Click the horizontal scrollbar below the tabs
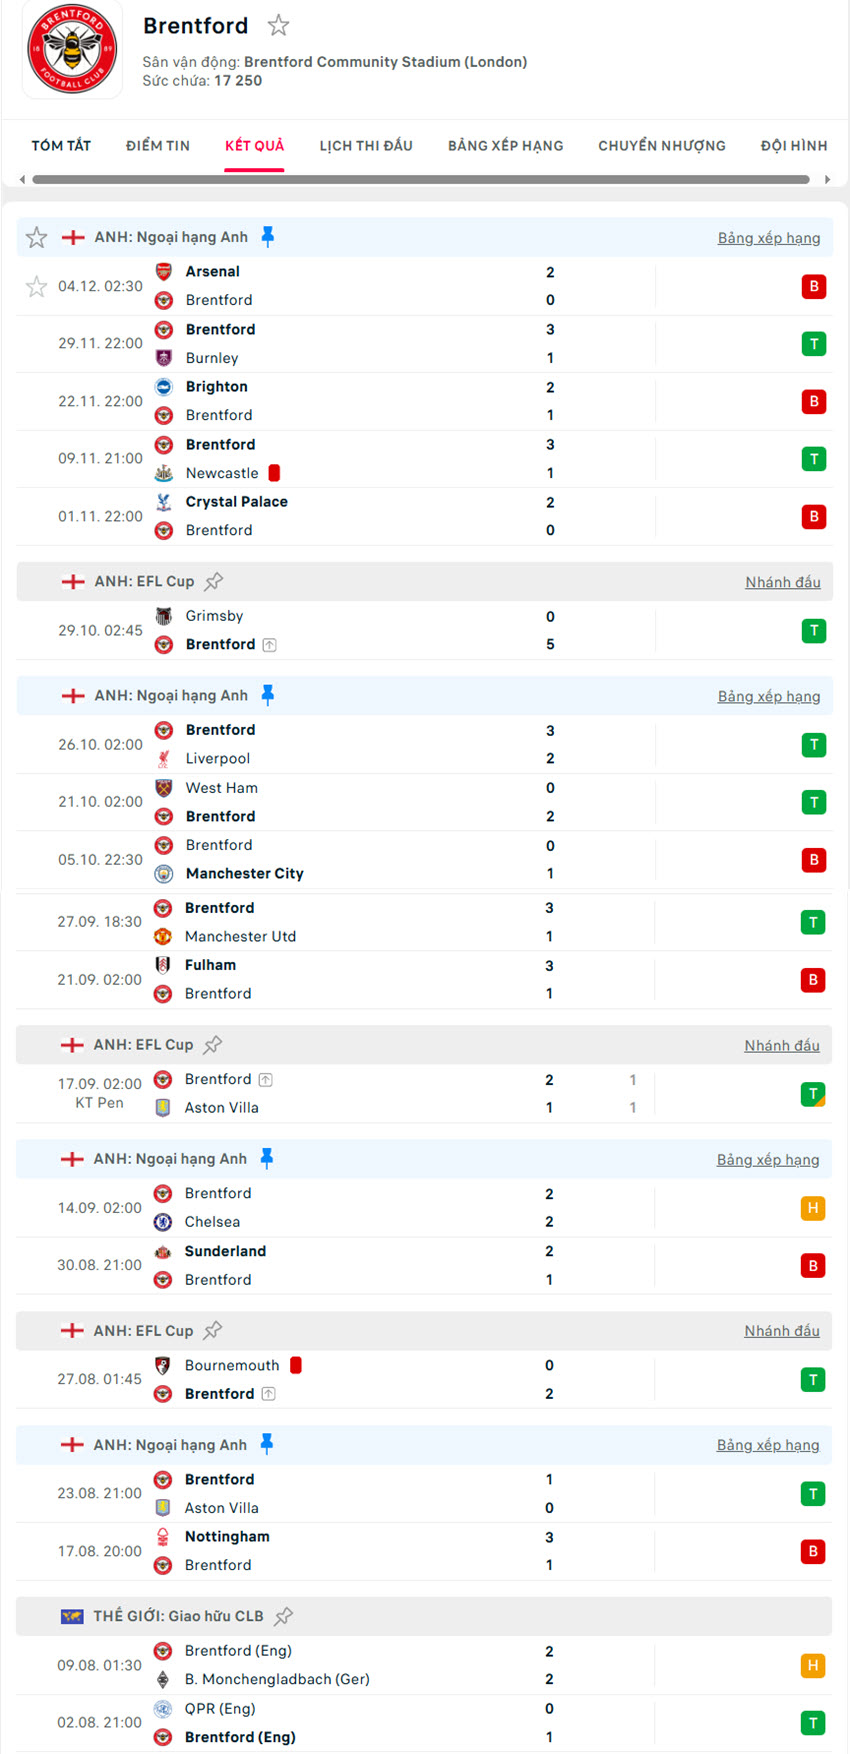The image size is (850, 1754). click(420, 180)
